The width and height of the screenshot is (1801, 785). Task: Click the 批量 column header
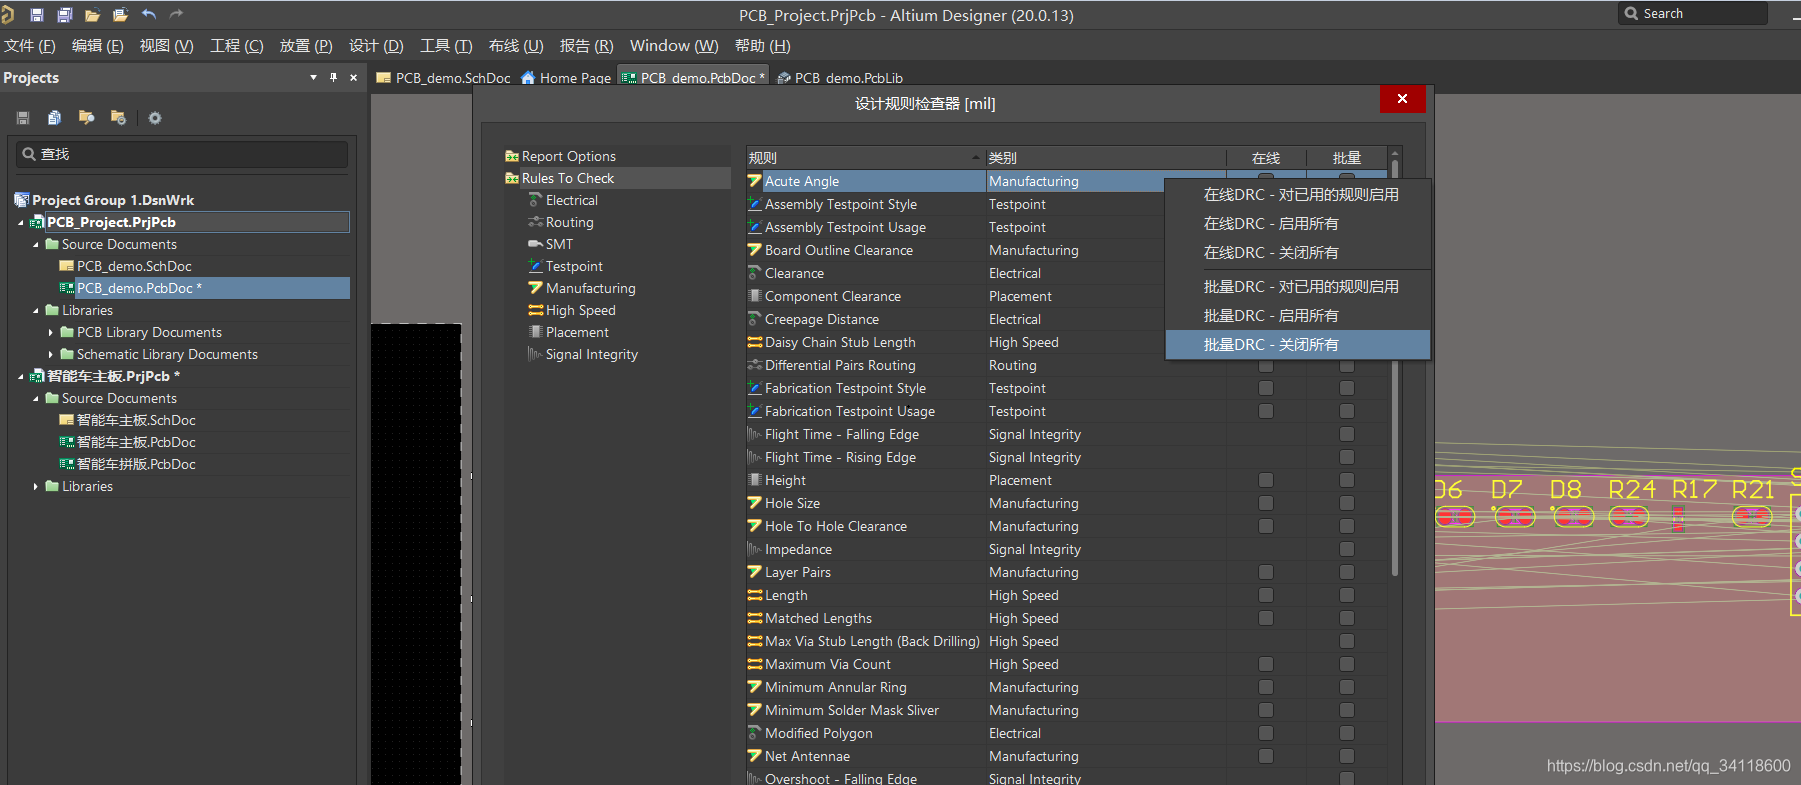(x=1347, y=158)
